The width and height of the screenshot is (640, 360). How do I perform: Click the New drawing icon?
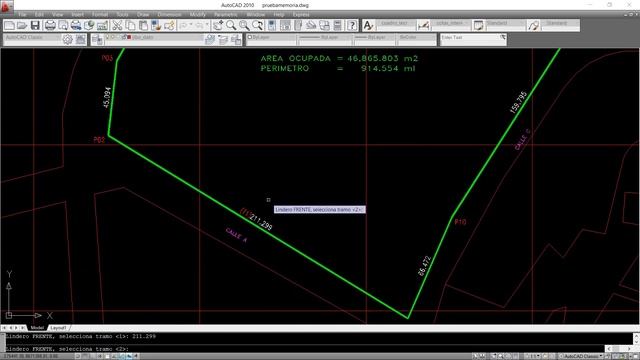9,26
